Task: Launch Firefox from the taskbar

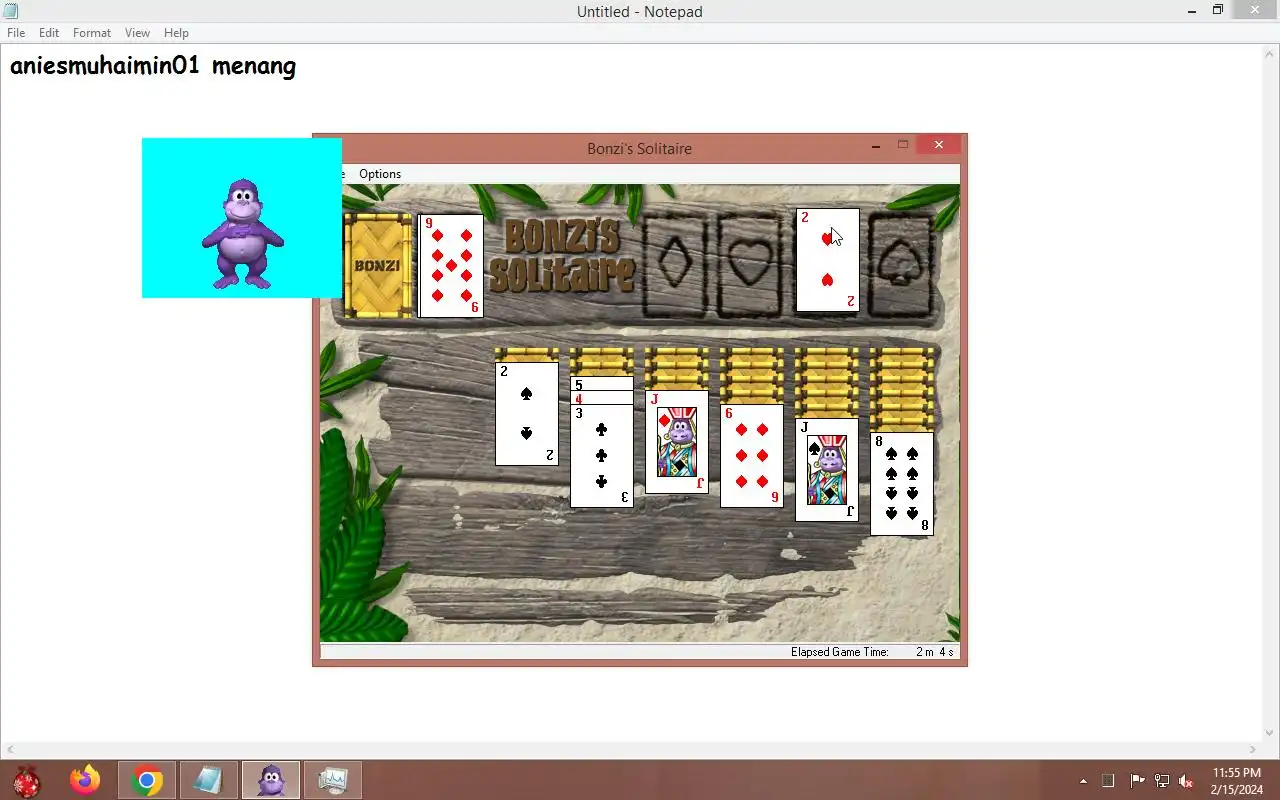Action: [x=85, y=780]
